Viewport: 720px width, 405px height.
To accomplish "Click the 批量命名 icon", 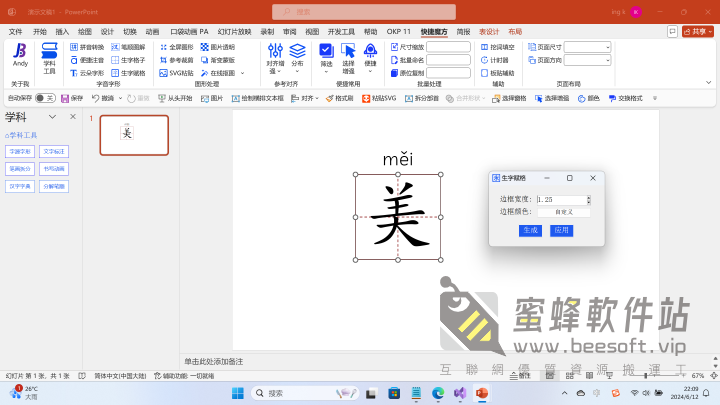I will [x=394, y=60].
